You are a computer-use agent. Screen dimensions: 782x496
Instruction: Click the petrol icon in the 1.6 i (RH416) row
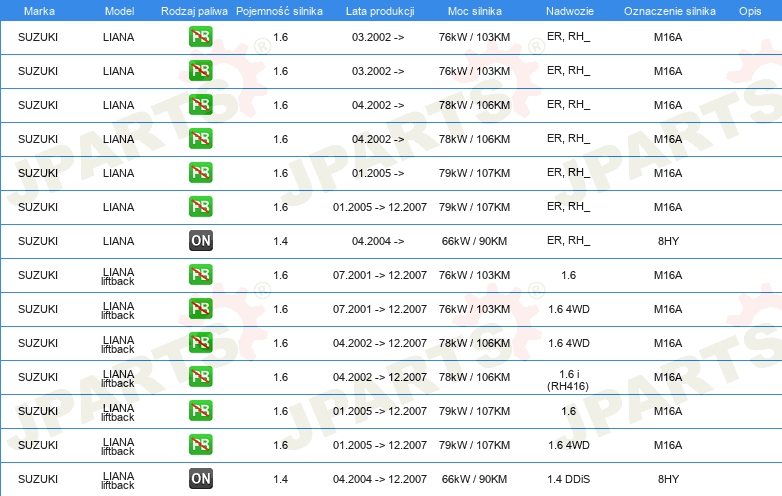tap(201, 376)
